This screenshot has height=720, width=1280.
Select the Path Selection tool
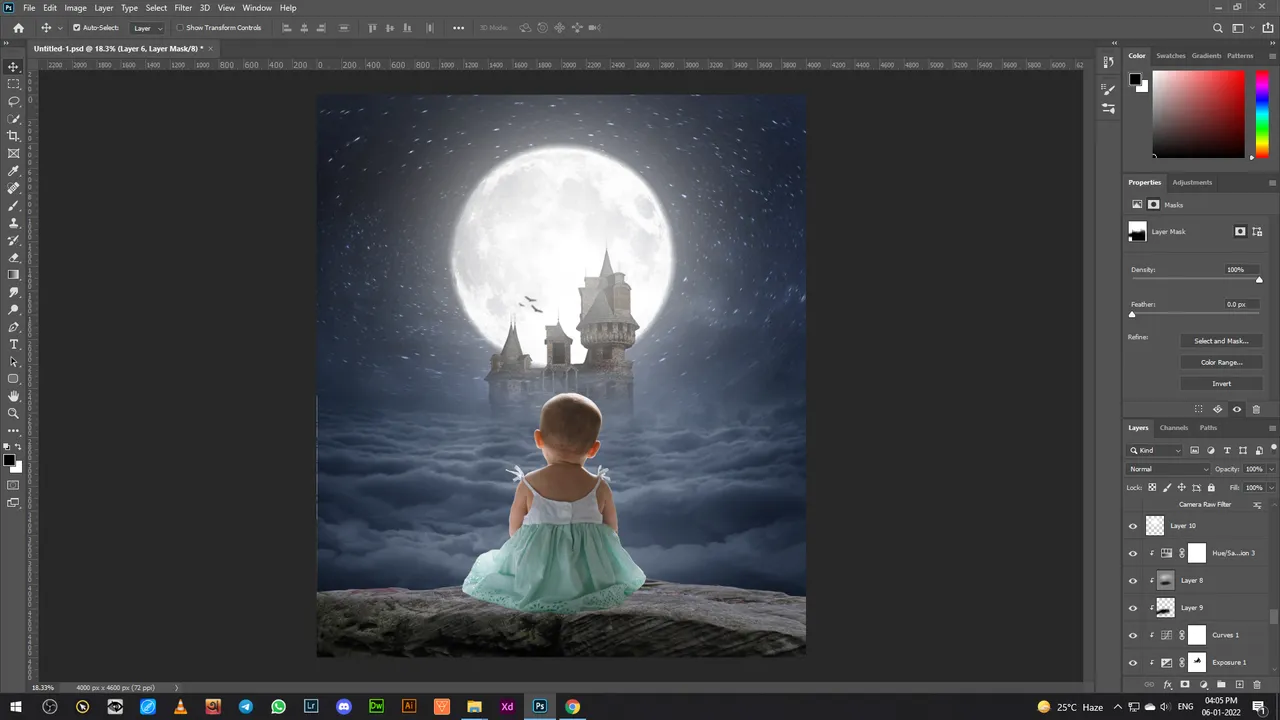coord(14,361)
